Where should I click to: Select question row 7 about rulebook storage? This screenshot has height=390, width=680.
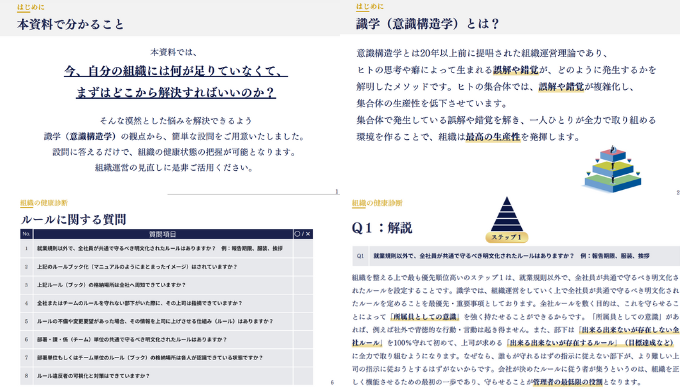pos(167,357)
